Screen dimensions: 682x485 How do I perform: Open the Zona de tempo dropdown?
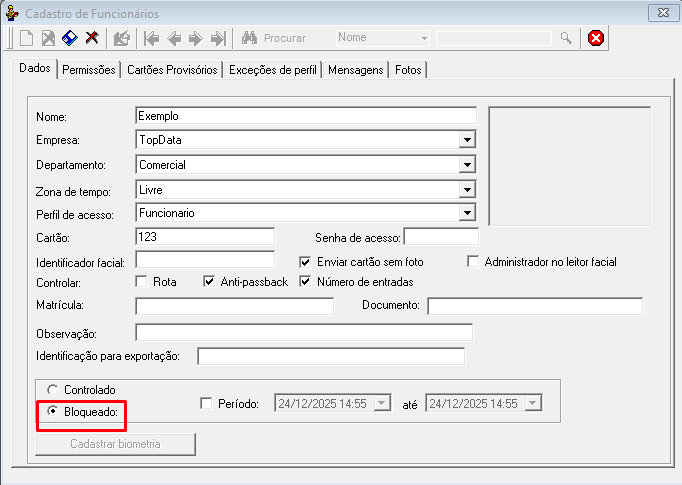coord(467,189)
